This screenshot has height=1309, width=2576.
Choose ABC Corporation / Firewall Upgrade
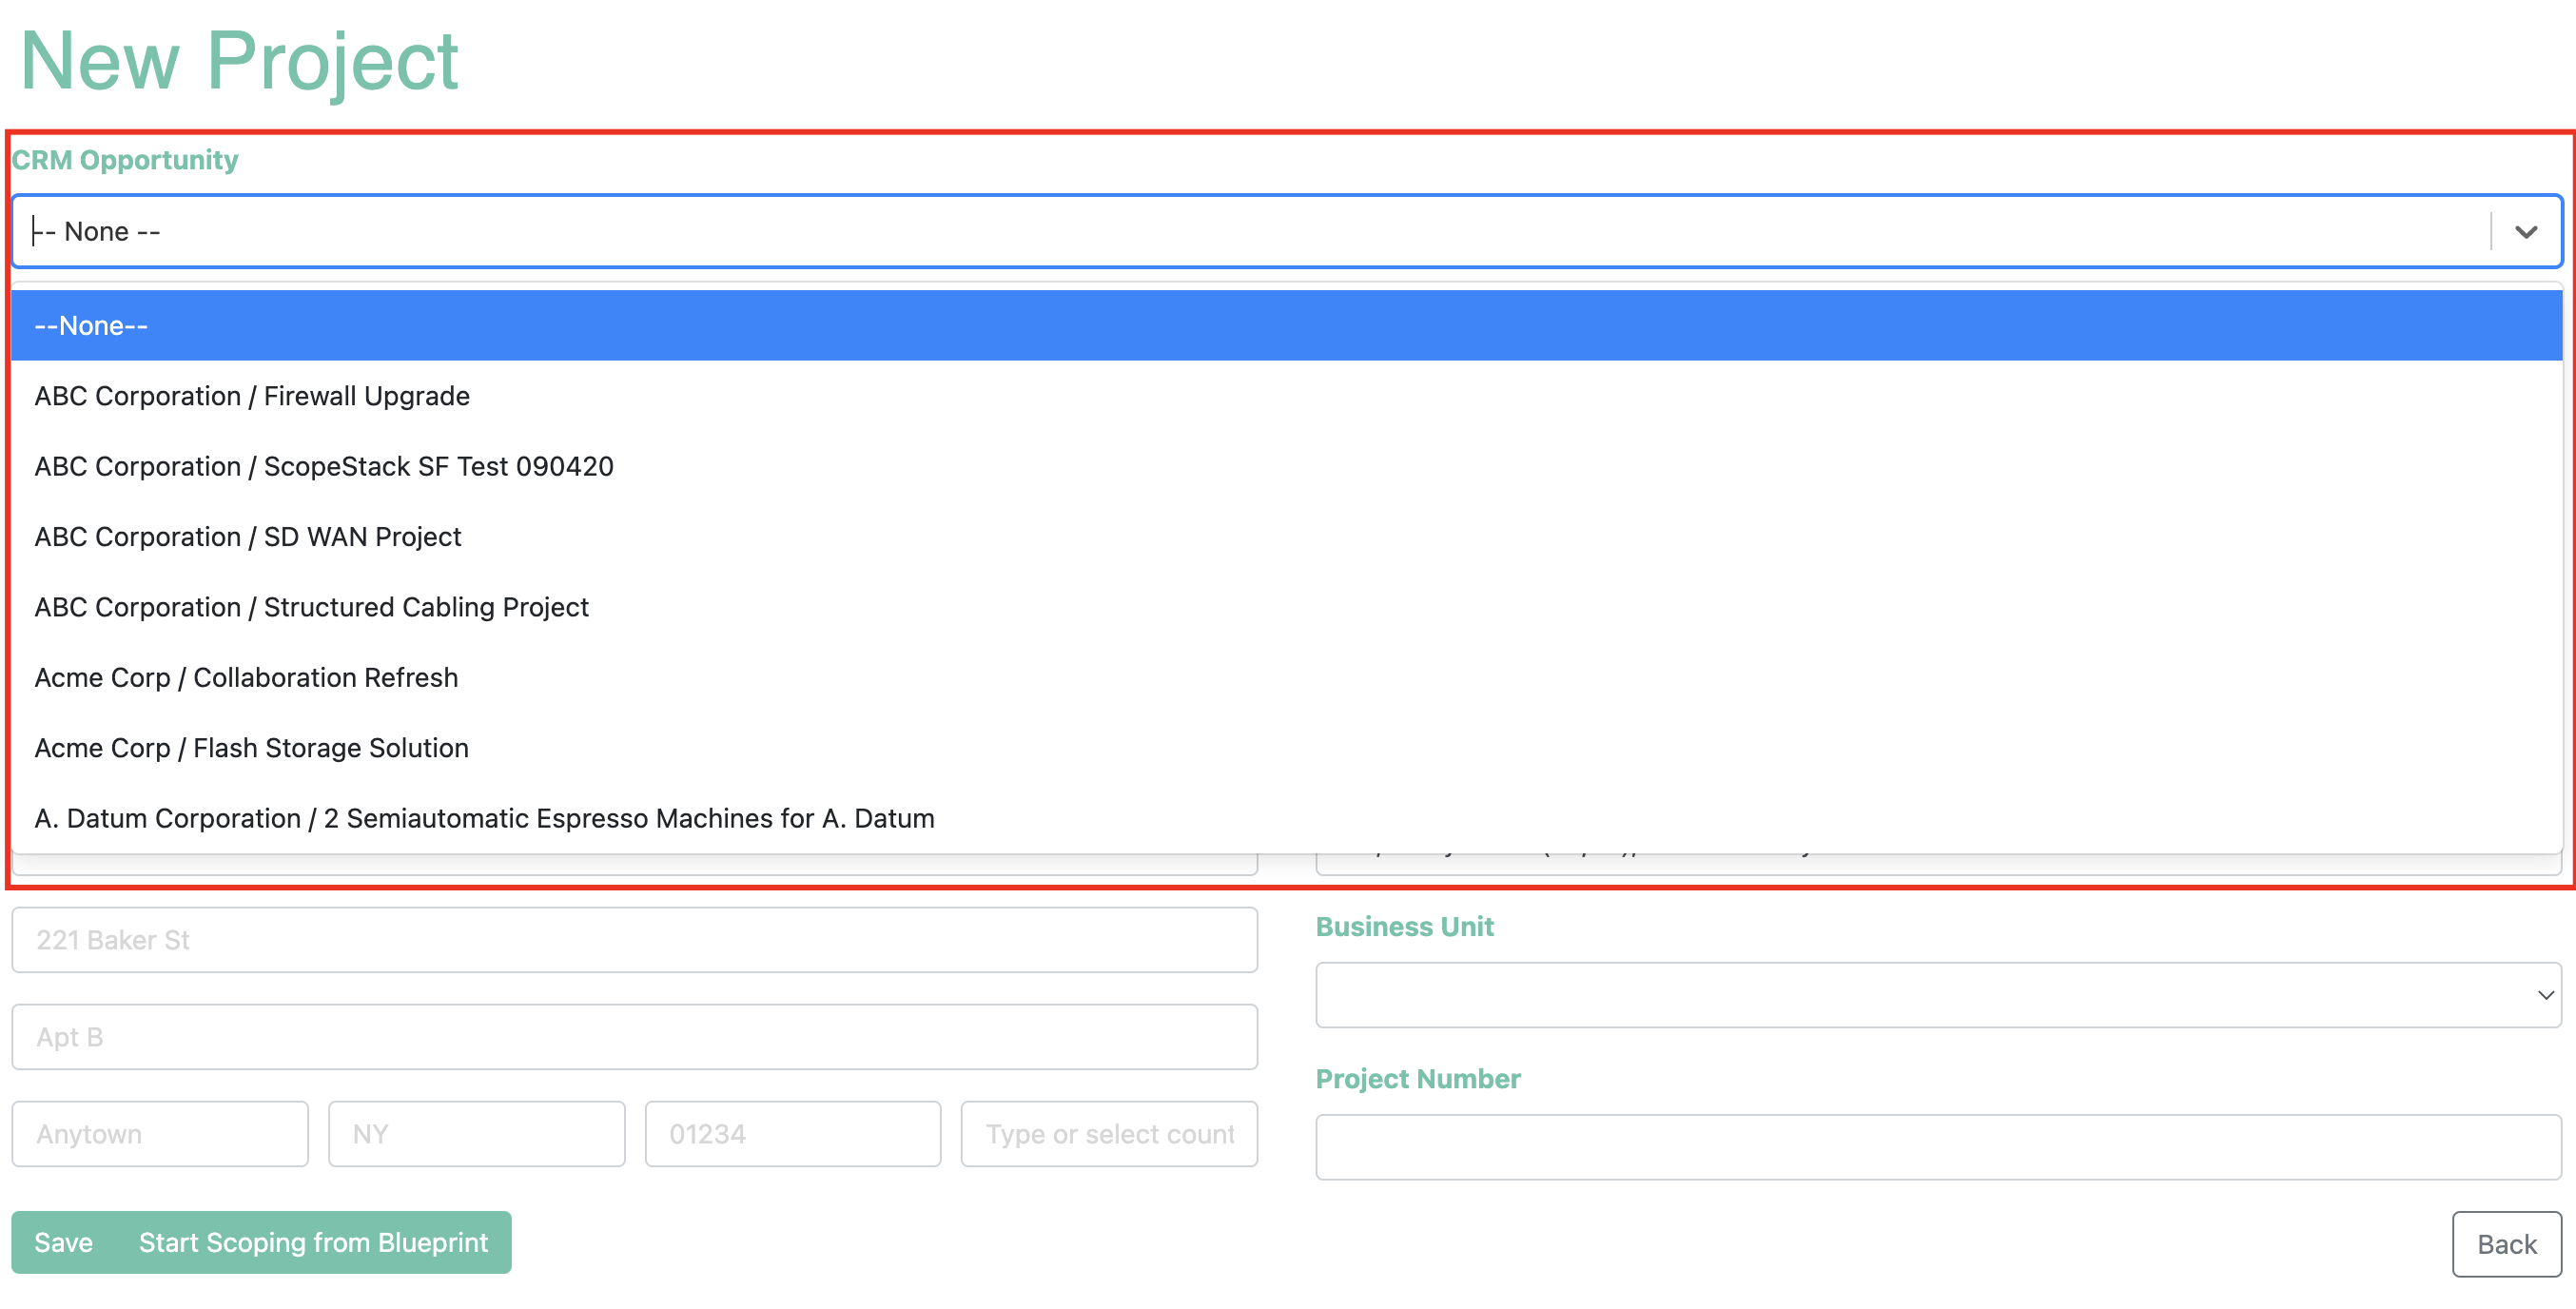[1286, 396]
